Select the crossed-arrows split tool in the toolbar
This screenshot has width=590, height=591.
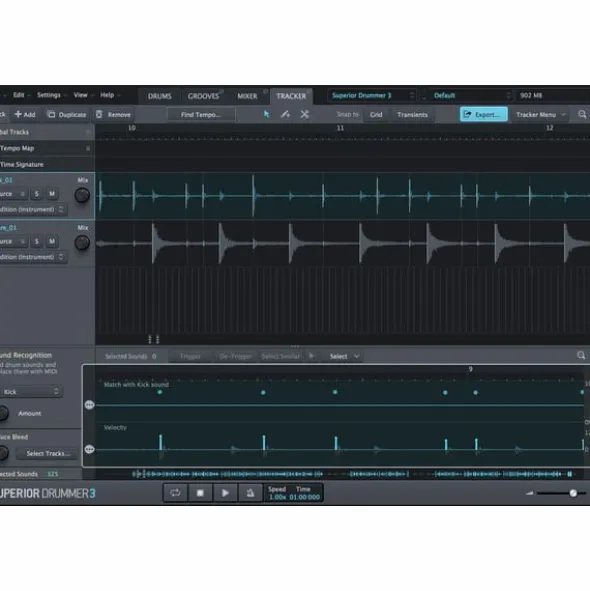tap(305, 114)
